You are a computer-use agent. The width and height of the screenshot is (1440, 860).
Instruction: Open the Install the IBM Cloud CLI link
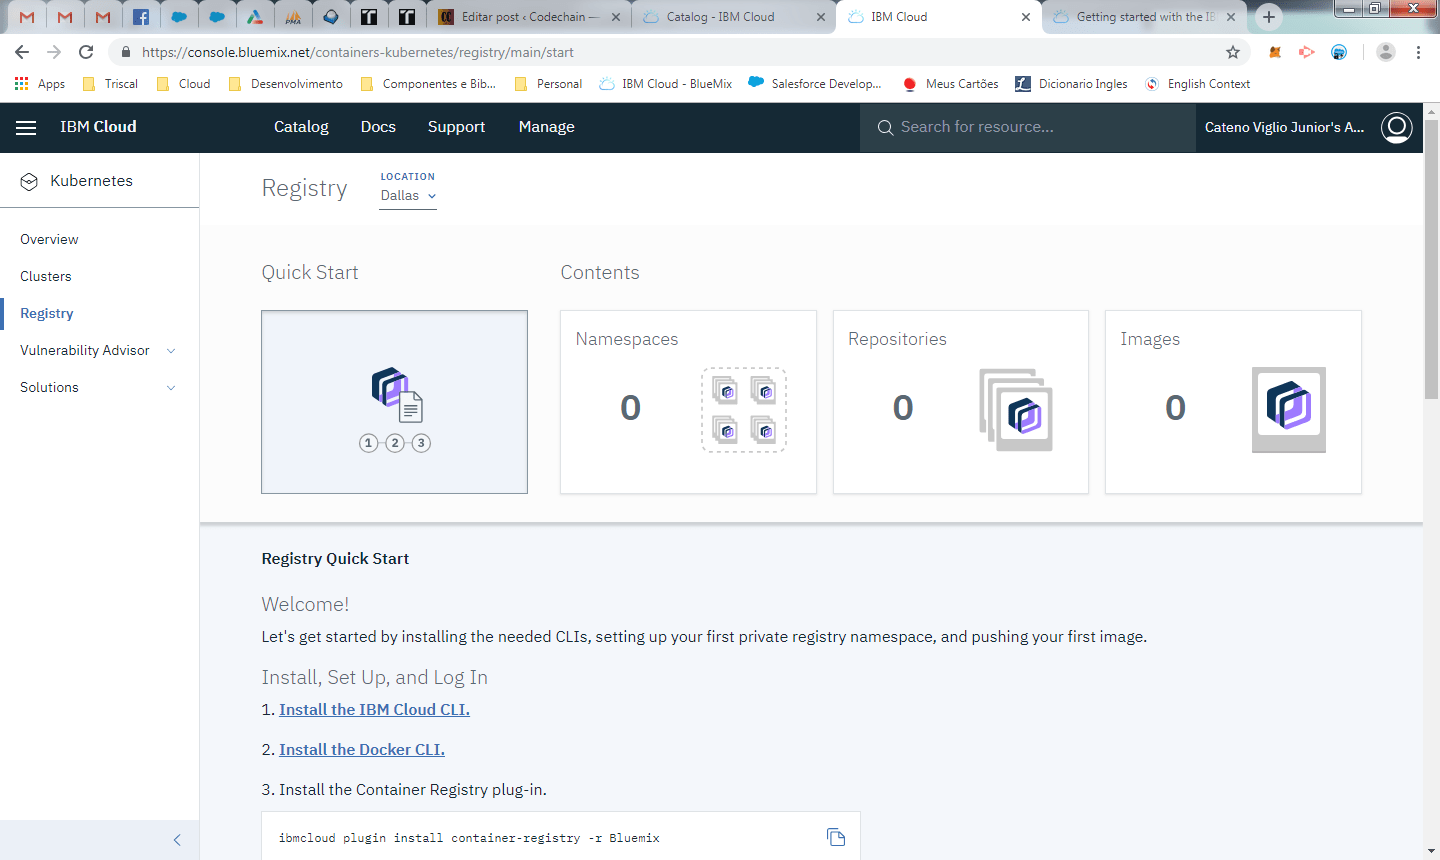(374, 709)
